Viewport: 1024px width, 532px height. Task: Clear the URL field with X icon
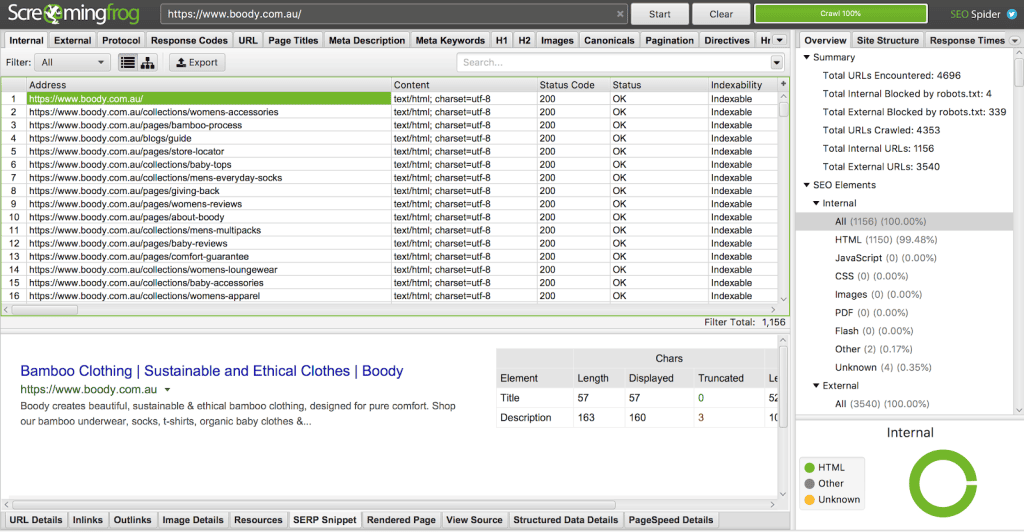620,14
